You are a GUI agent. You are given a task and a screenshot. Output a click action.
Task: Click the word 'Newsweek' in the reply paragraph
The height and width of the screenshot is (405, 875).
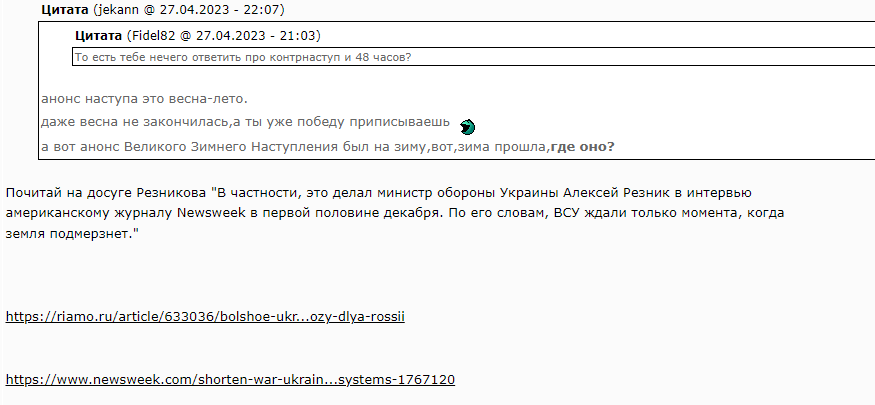click(210, 213)
